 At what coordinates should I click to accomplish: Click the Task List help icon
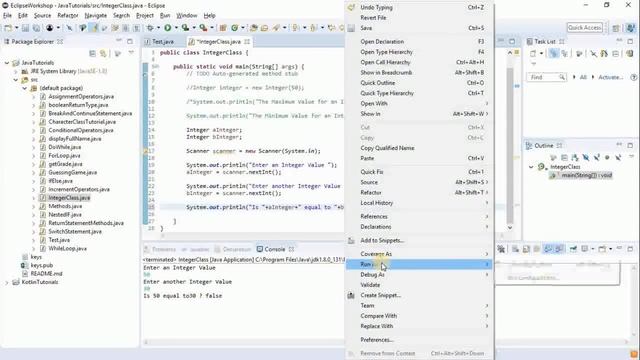(633, 77)
